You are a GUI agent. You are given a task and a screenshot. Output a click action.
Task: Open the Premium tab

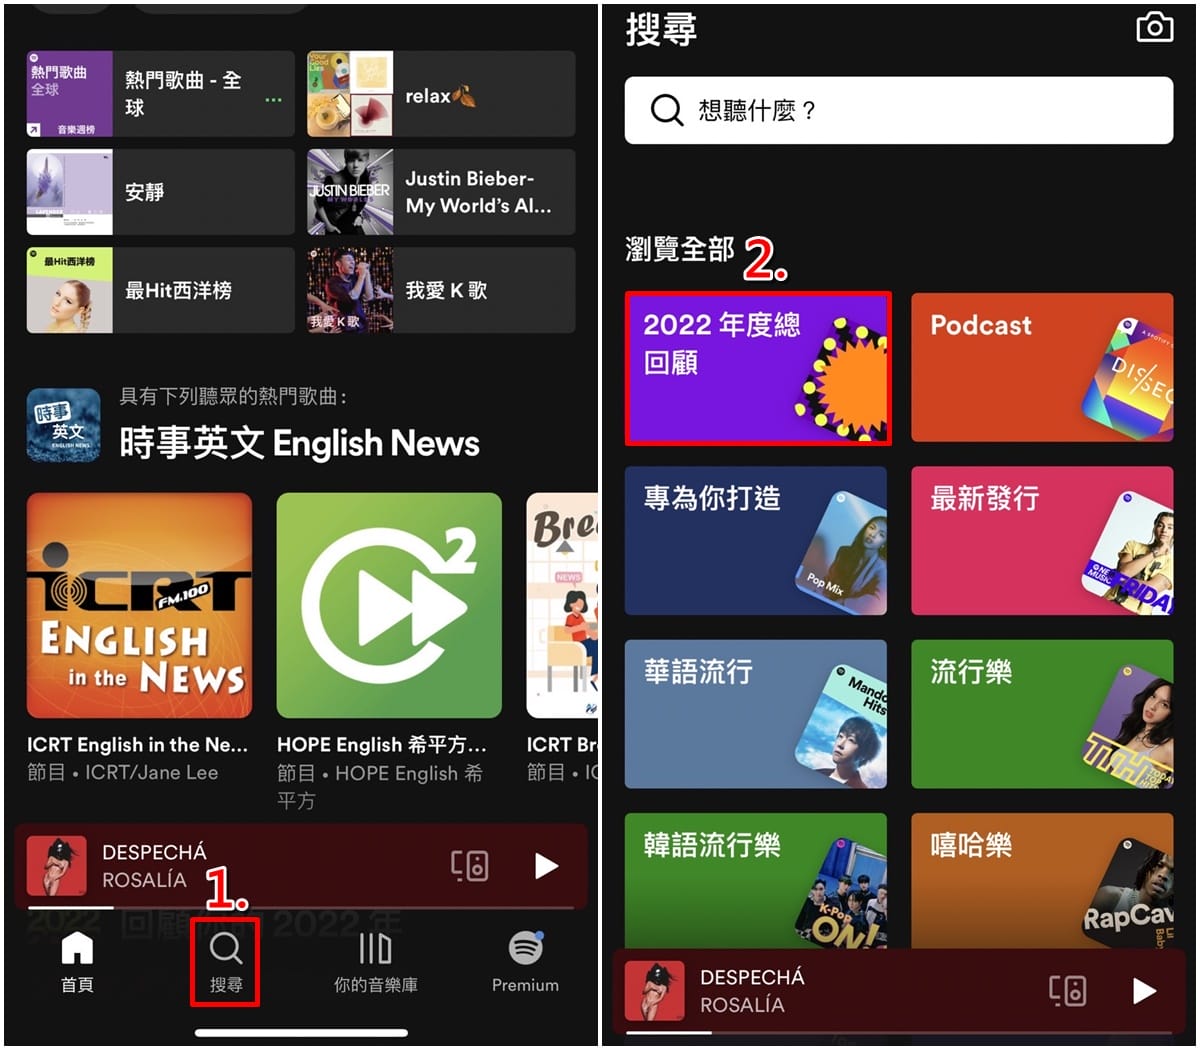(525, 964)
